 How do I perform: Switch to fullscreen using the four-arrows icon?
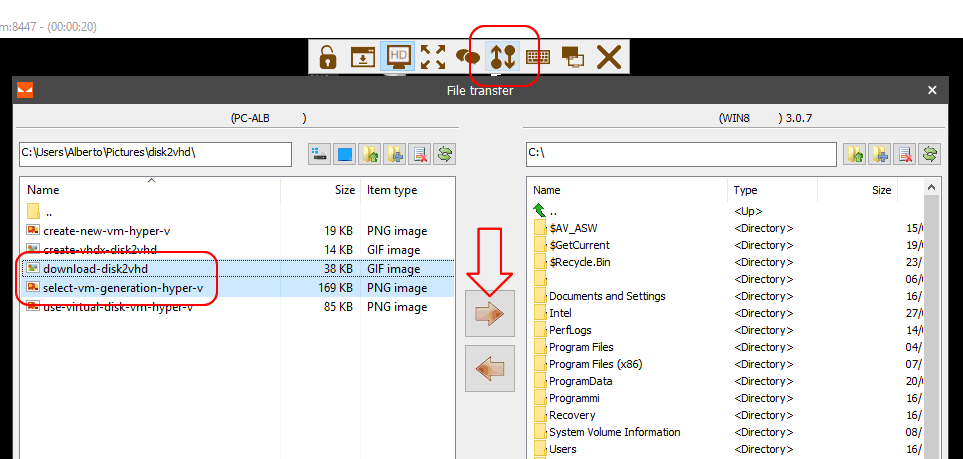433,57
